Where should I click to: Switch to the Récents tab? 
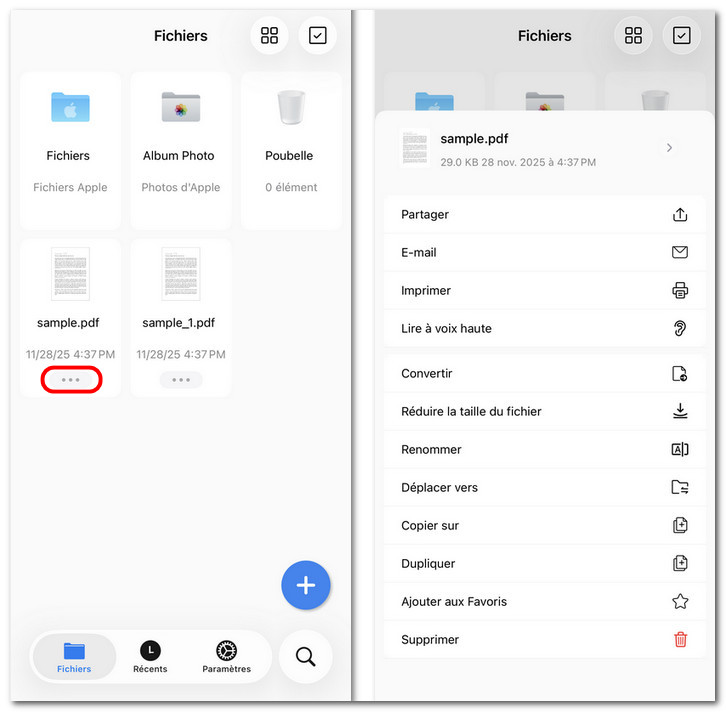coord(150,657)
